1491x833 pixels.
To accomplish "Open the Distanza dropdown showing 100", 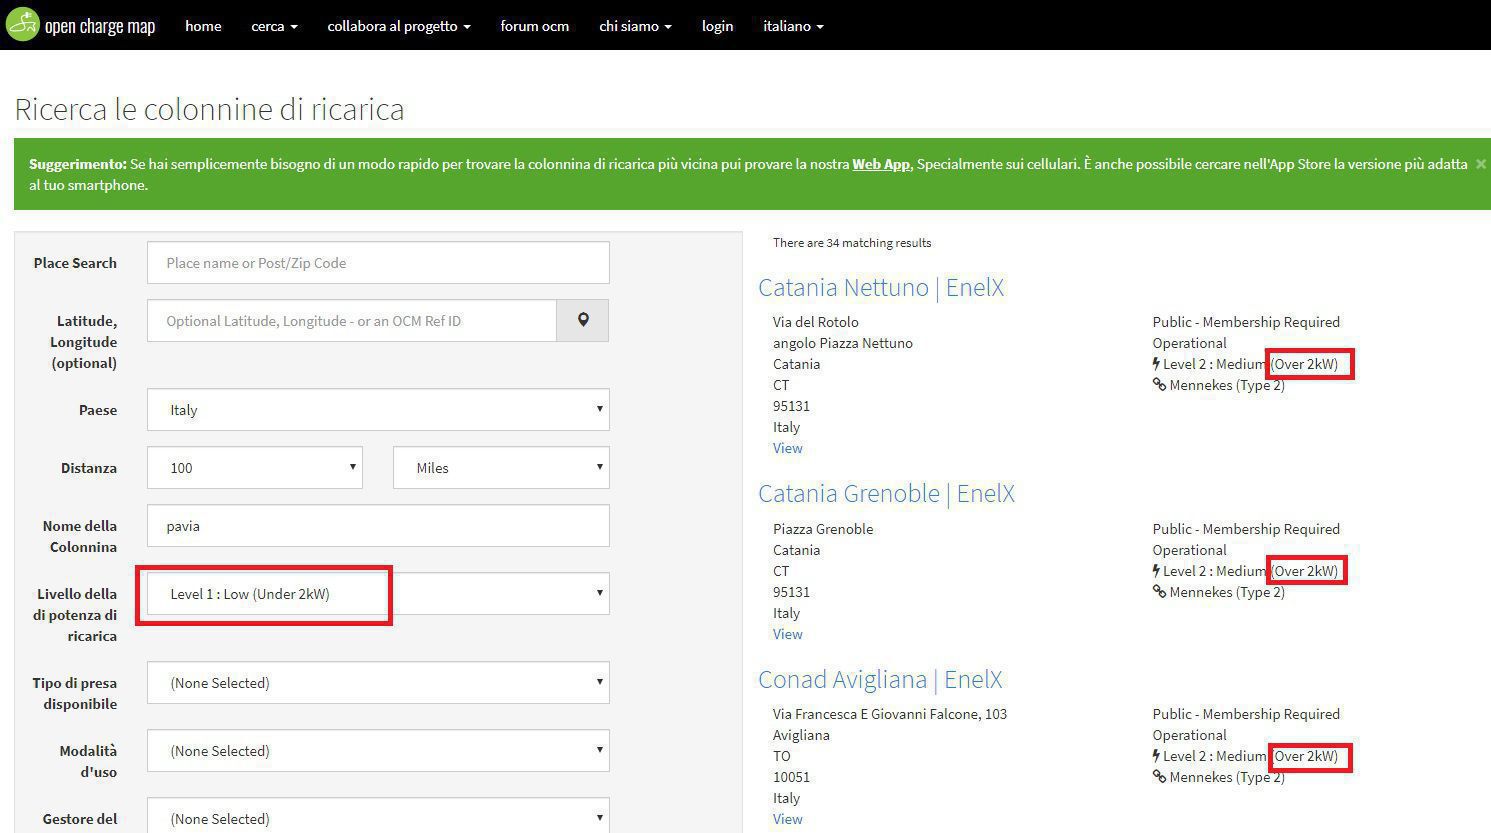I will point(255,468).
